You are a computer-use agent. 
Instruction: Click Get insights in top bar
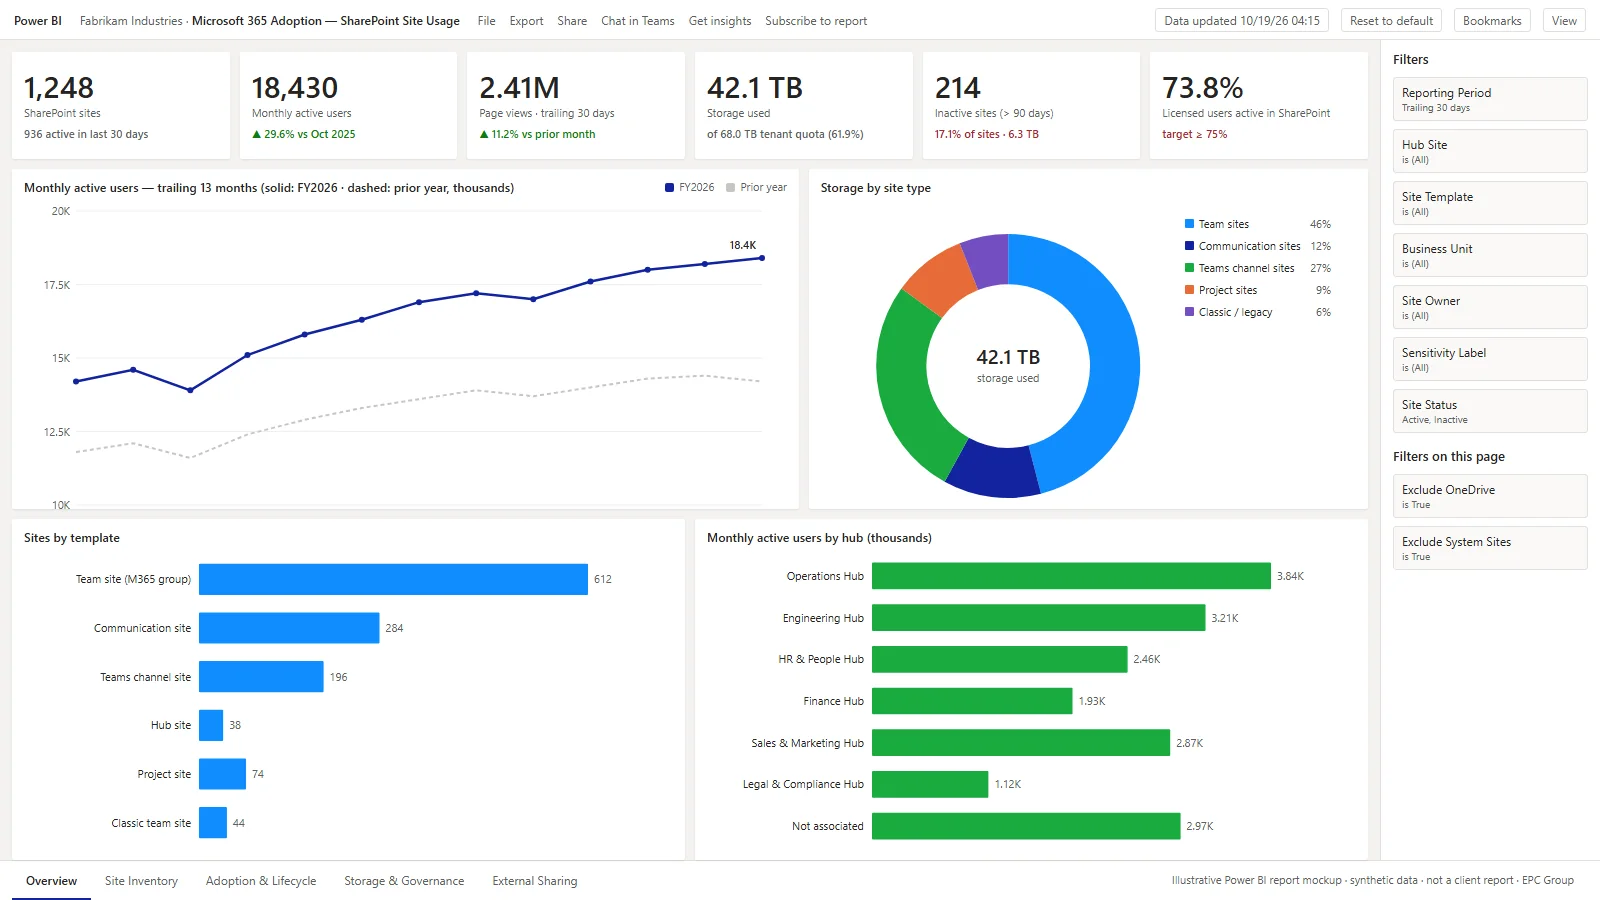719,21
